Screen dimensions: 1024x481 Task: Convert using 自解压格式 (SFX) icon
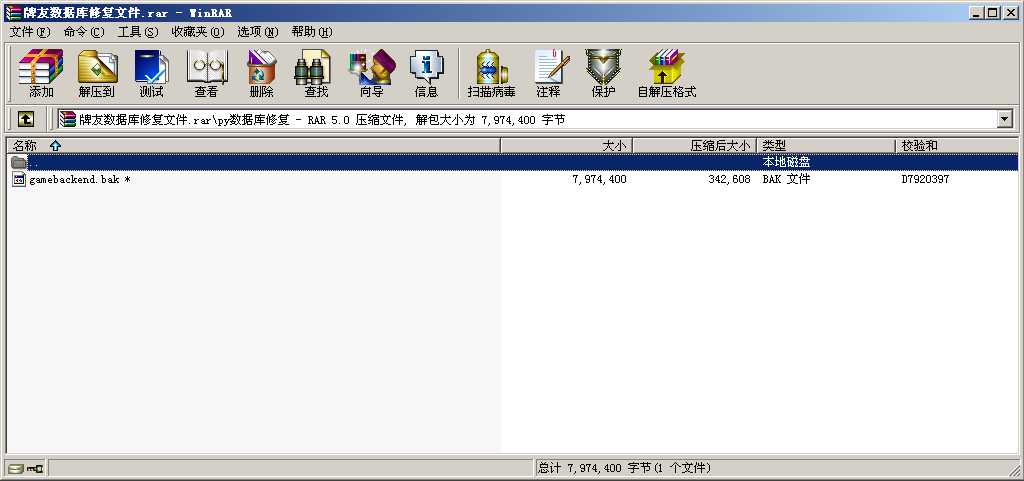tap(667, 73)
